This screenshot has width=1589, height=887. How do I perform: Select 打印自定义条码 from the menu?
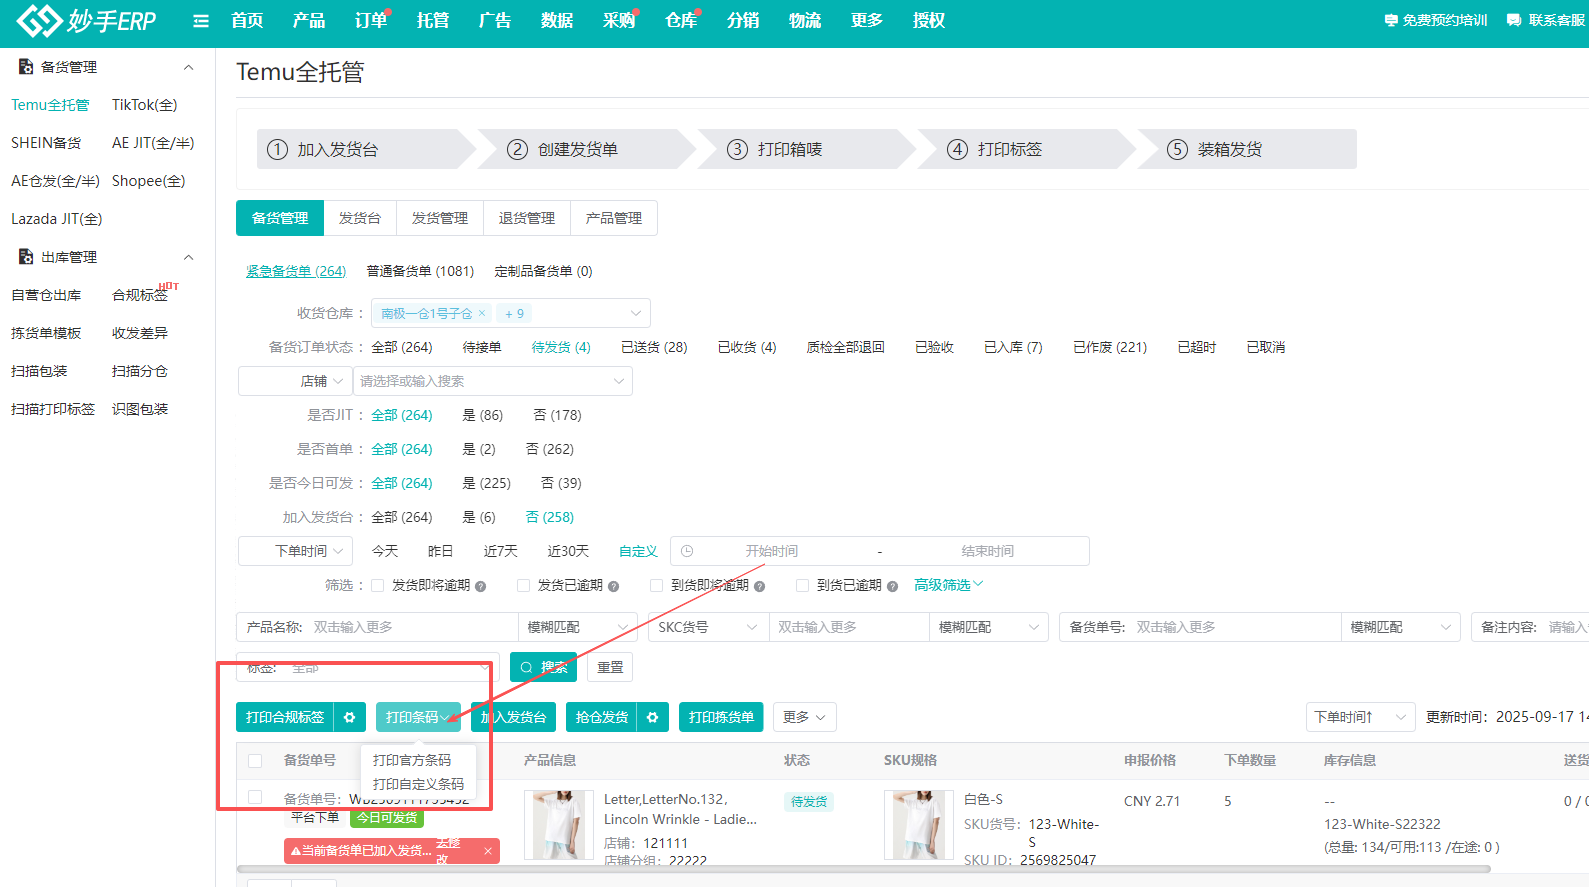[418, 784]
